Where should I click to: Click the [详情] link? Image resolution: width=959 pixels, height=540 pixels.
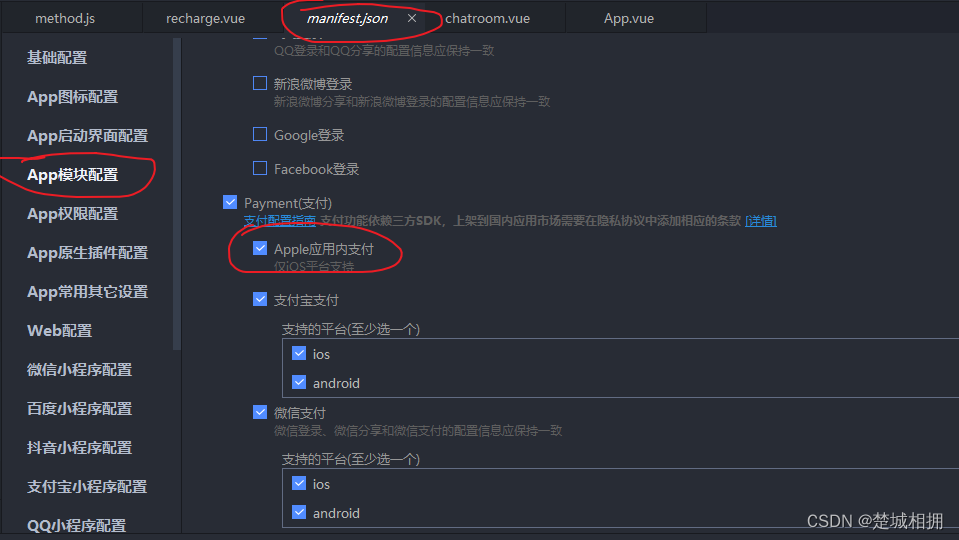point(761,221)
